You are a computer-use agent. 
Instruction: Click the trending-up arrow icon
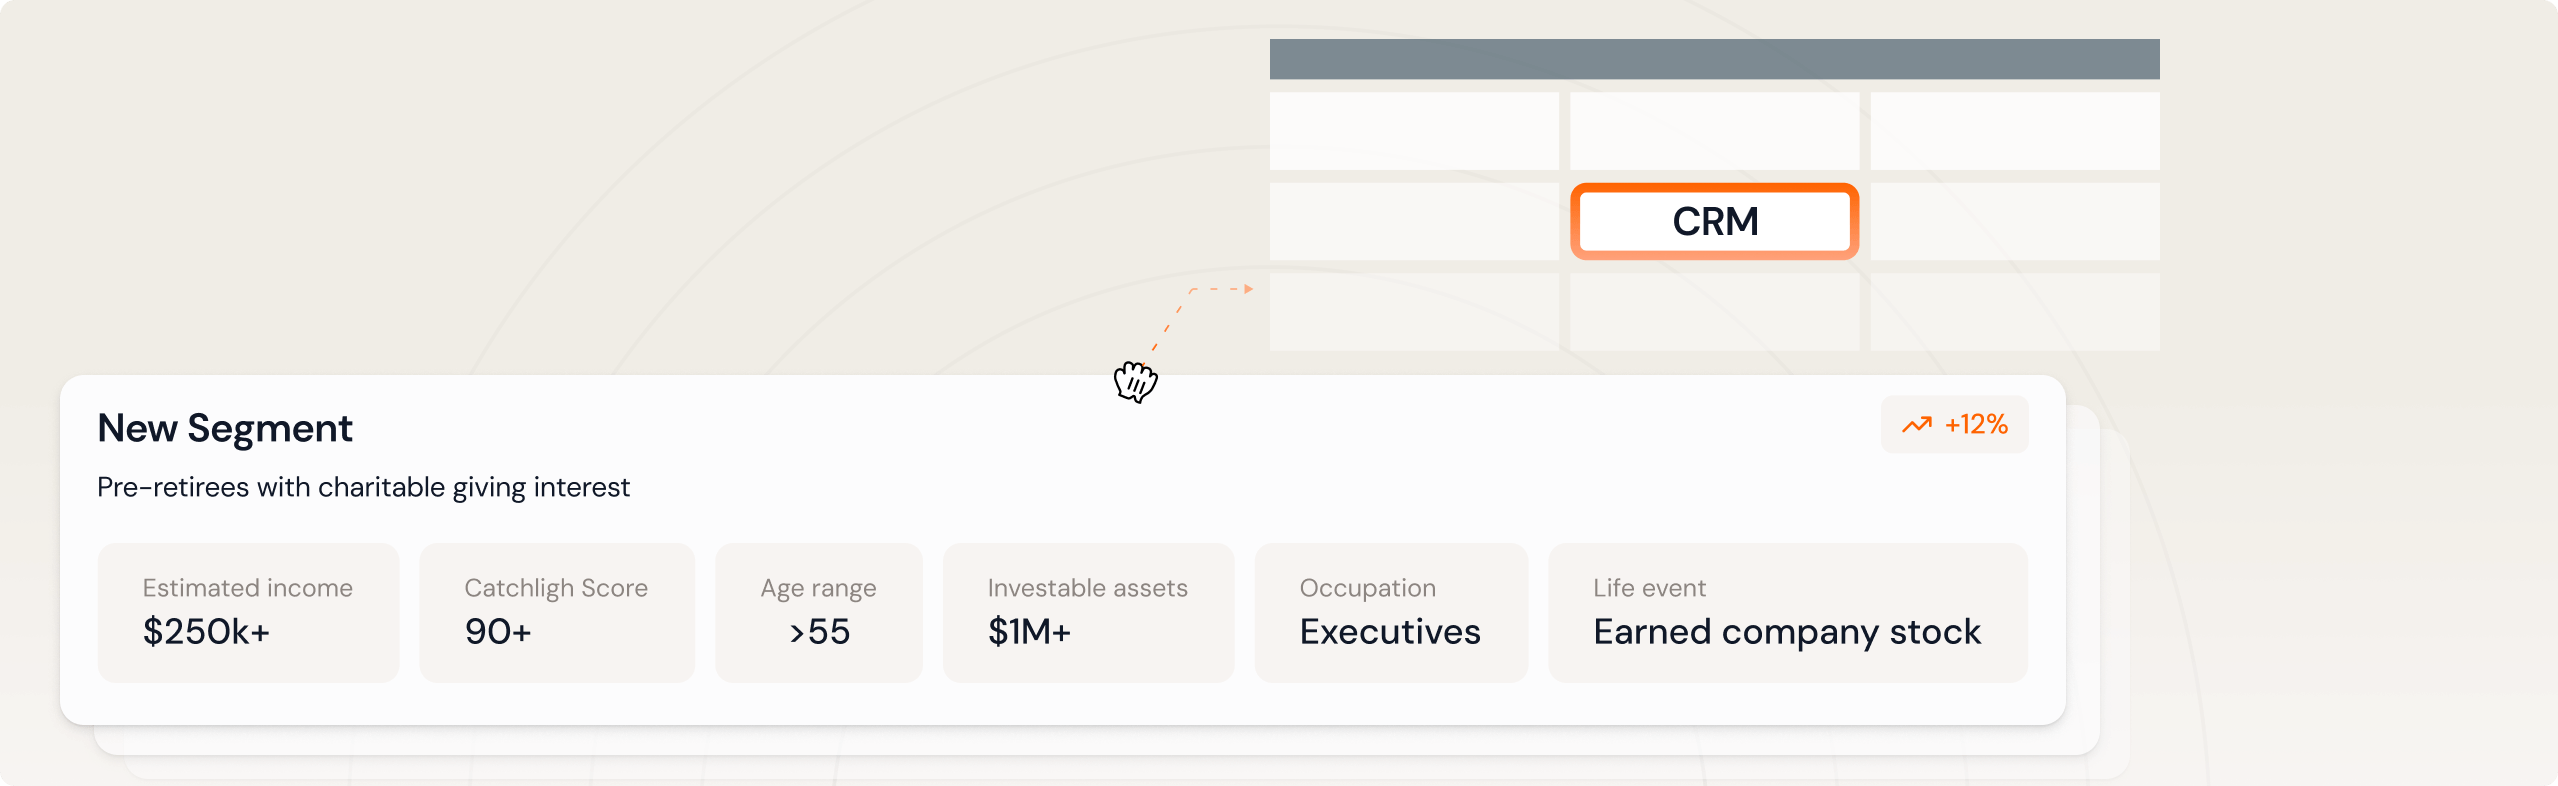pyautogui.click(x=1916, y=425)
